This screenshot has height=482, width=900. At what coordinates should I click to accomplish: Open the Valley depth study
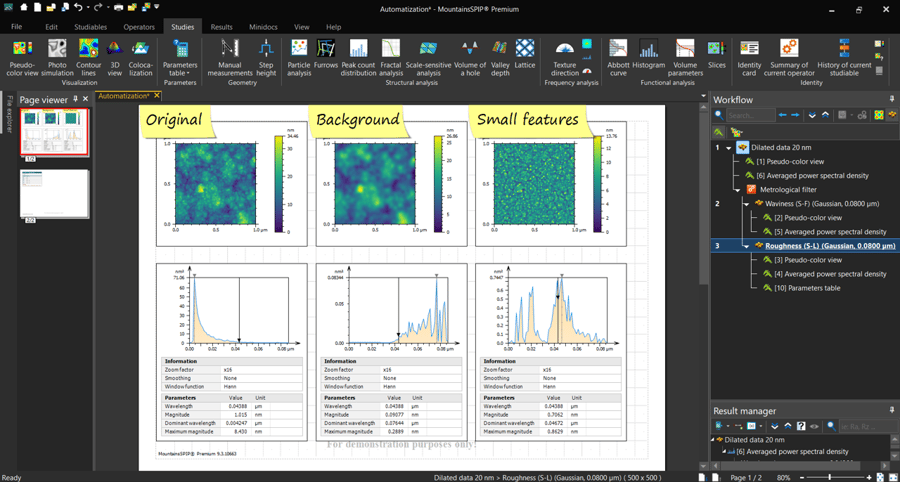[x=500, y=57]
